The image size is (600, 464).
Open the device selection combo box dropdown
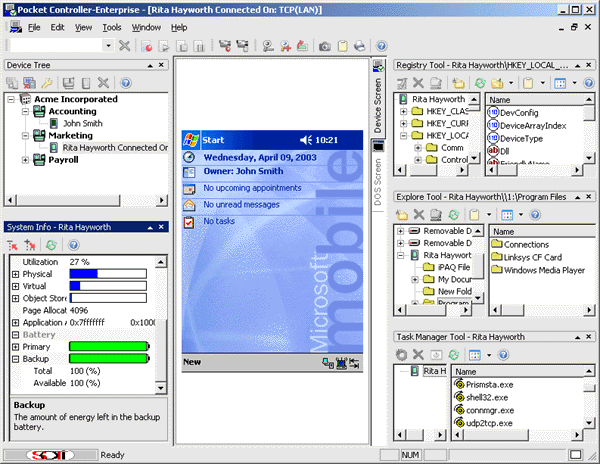coord(108,46)
